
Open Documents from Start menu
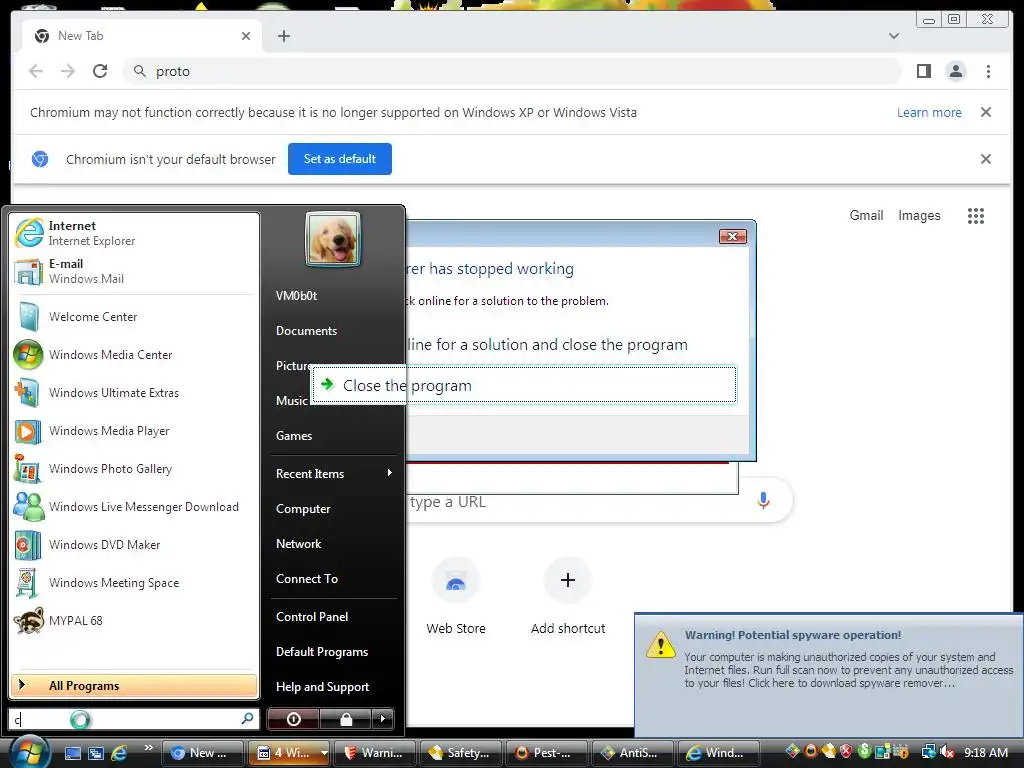(x=306, y=331)
